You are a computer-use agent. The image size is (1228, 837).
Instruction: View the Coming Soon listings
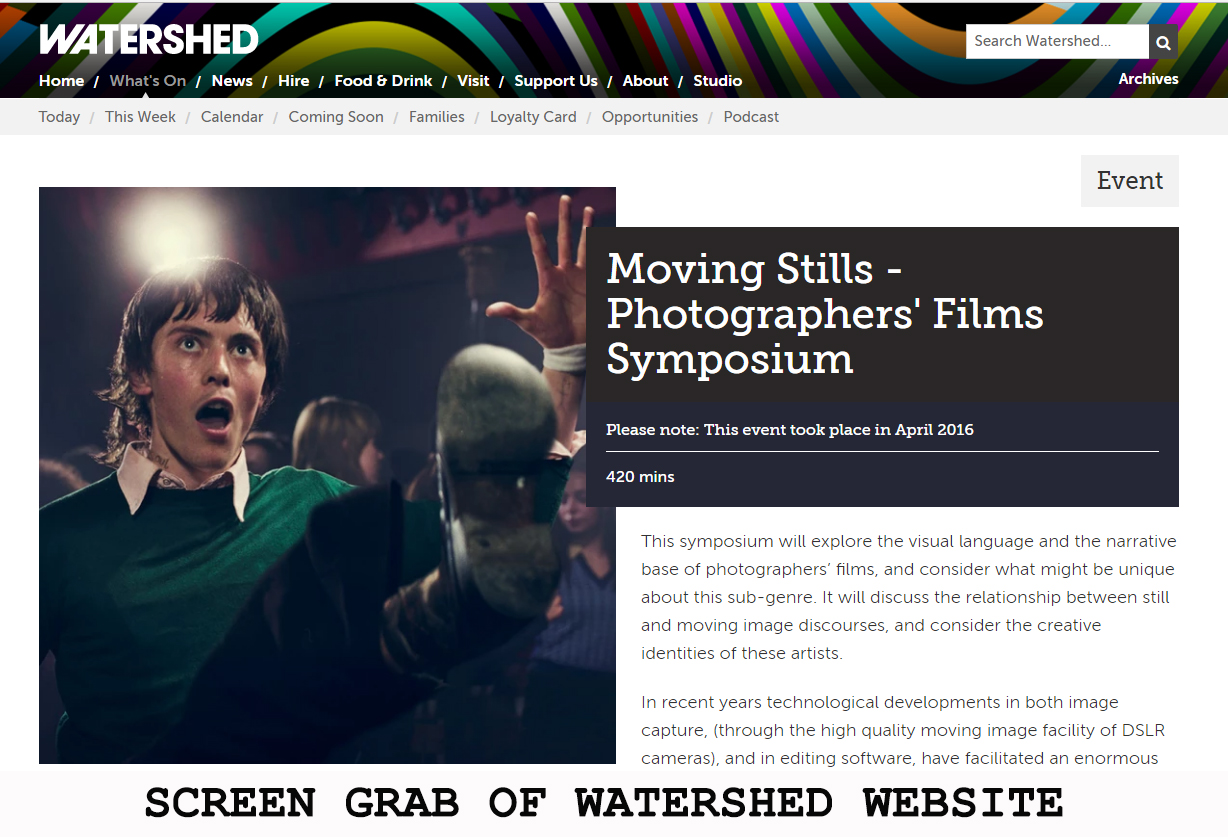336,117
